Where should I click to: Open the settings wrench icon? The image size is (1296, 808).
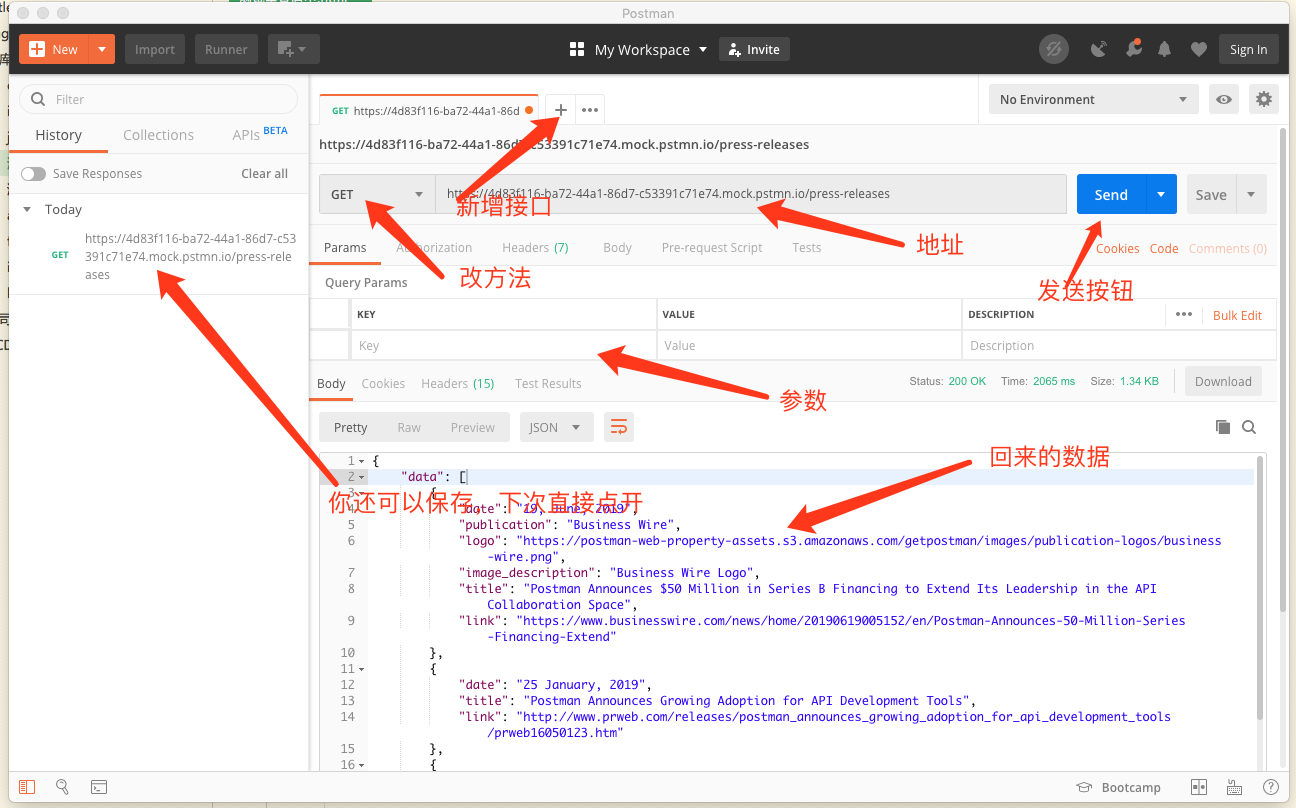[x=1133, y=49]
